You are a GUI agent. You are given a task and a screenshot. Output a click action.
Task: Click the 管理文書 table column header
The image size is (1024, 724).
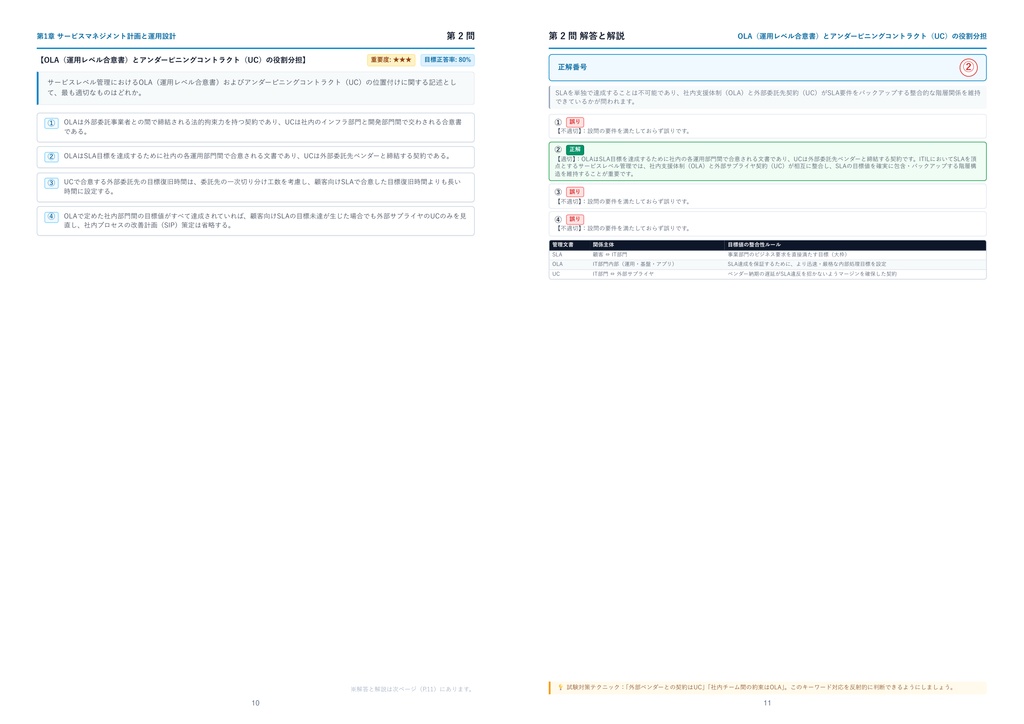pos(563,245)
